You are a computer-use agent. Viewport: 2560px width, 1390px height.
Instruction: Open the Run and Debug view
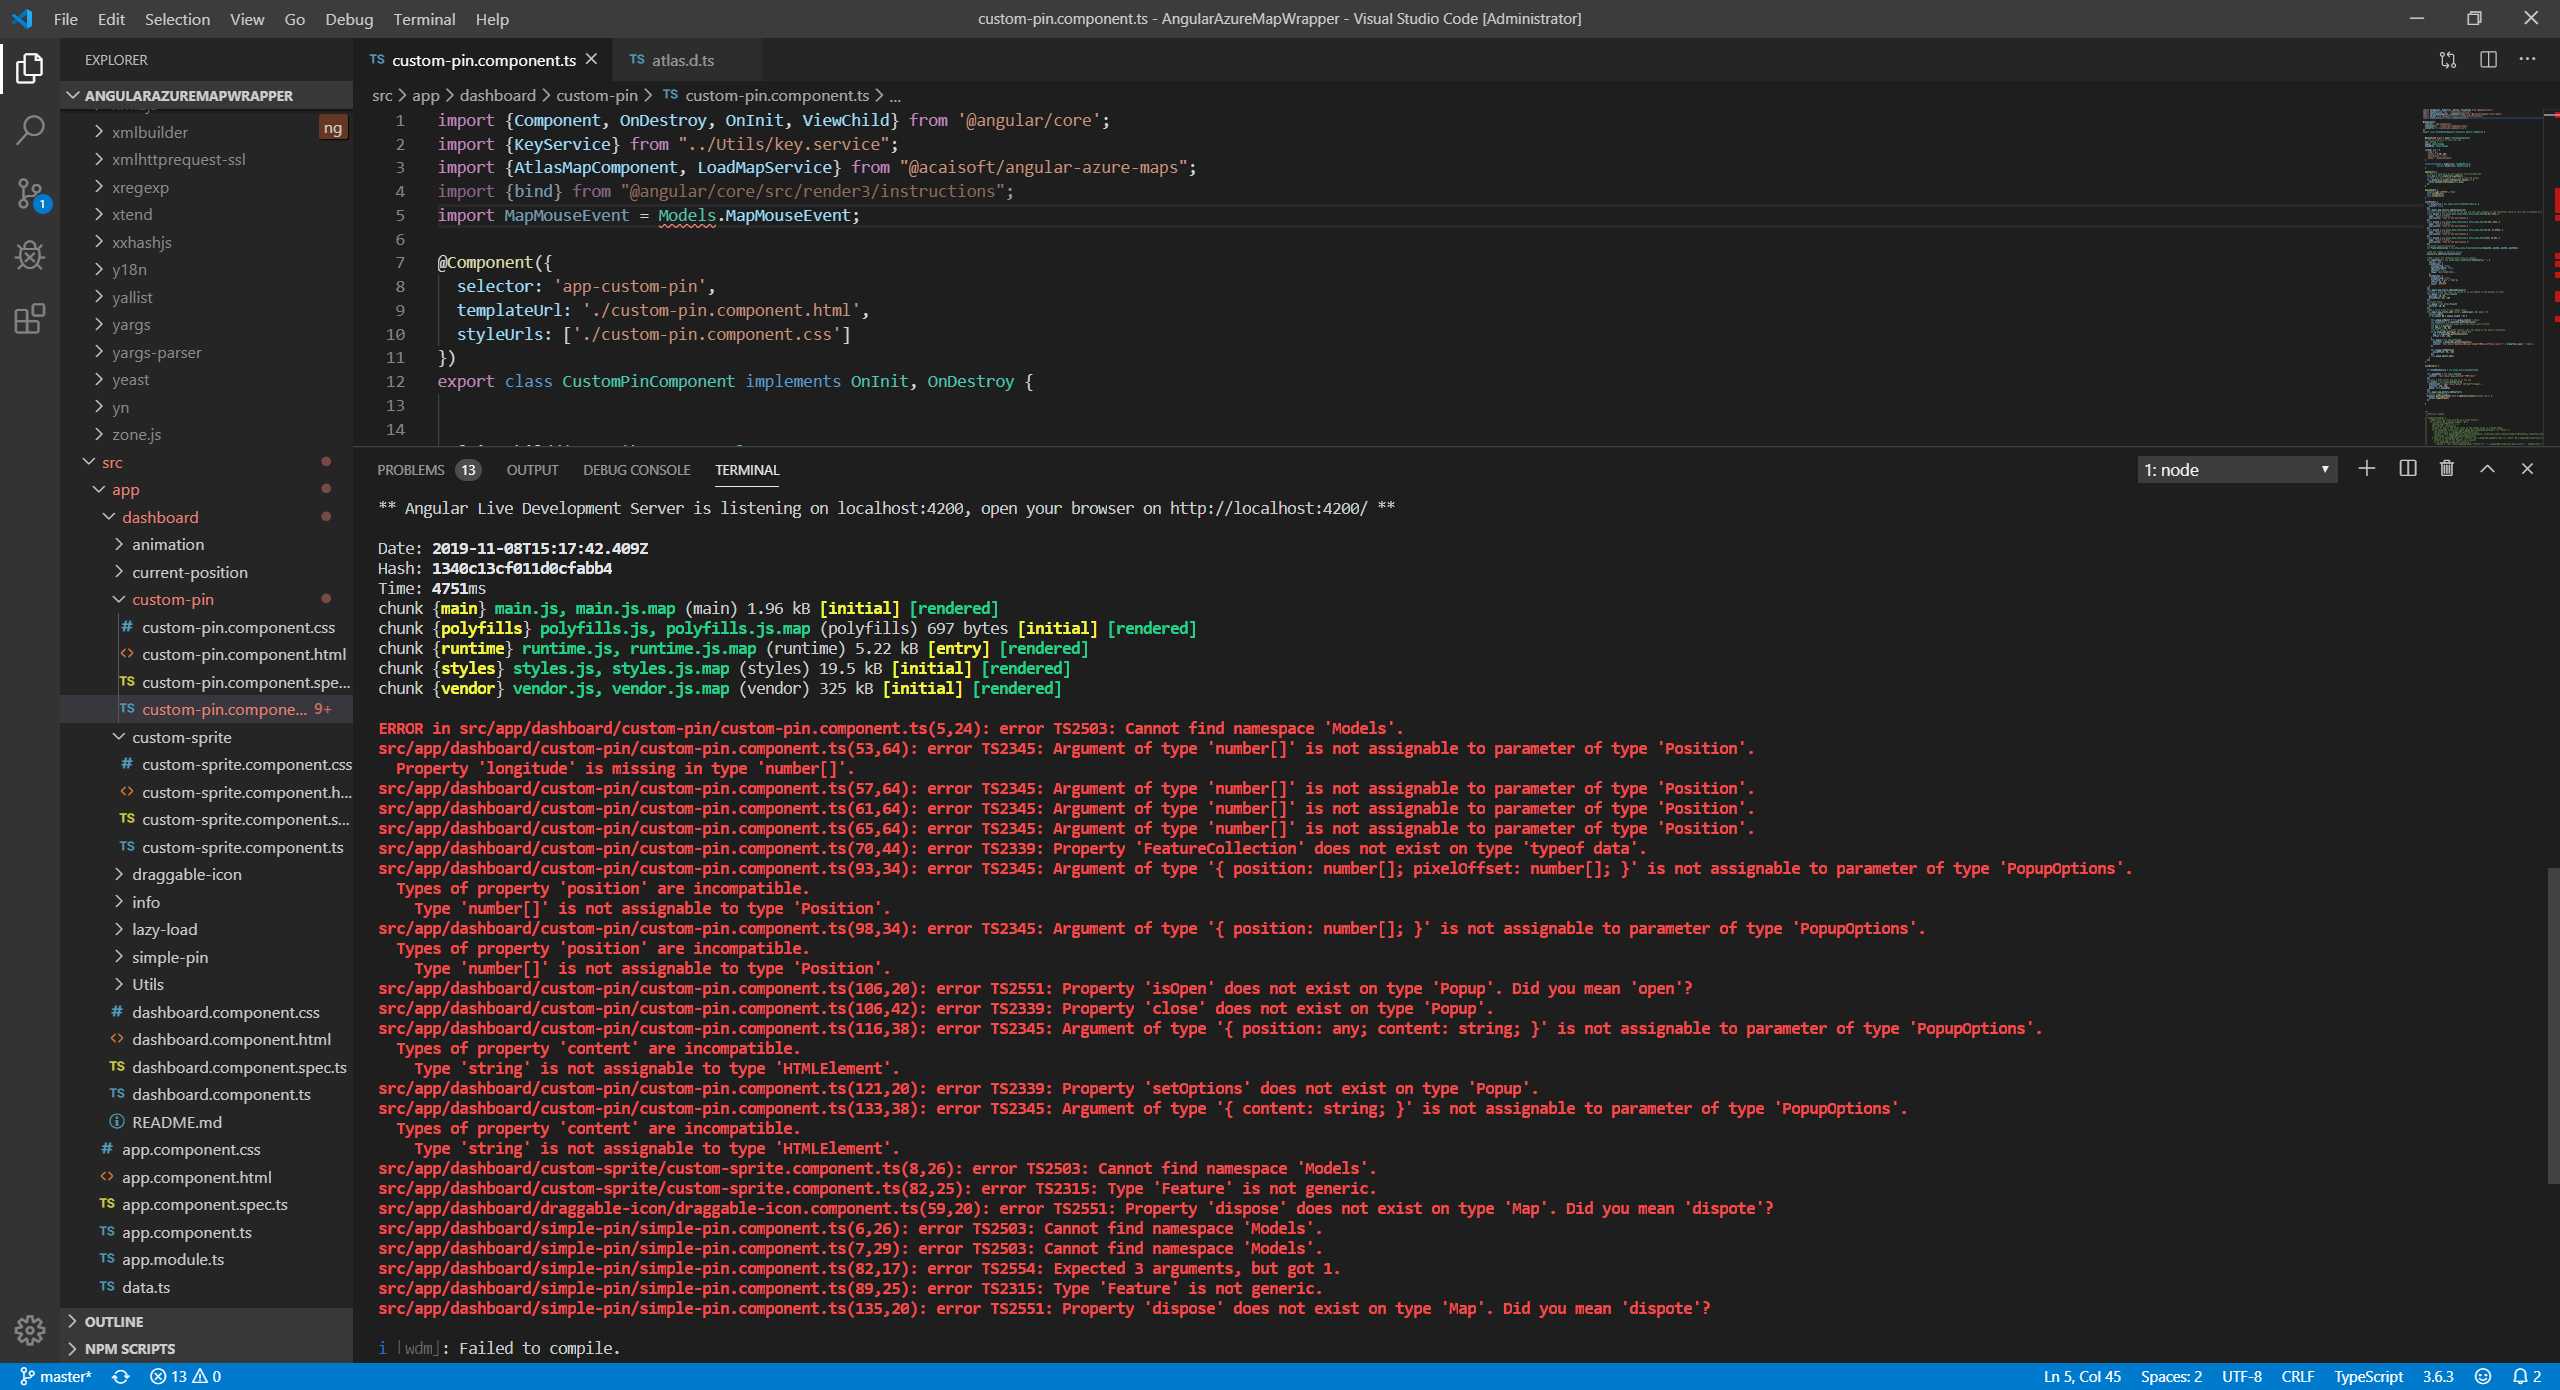(x=30, y=255)
